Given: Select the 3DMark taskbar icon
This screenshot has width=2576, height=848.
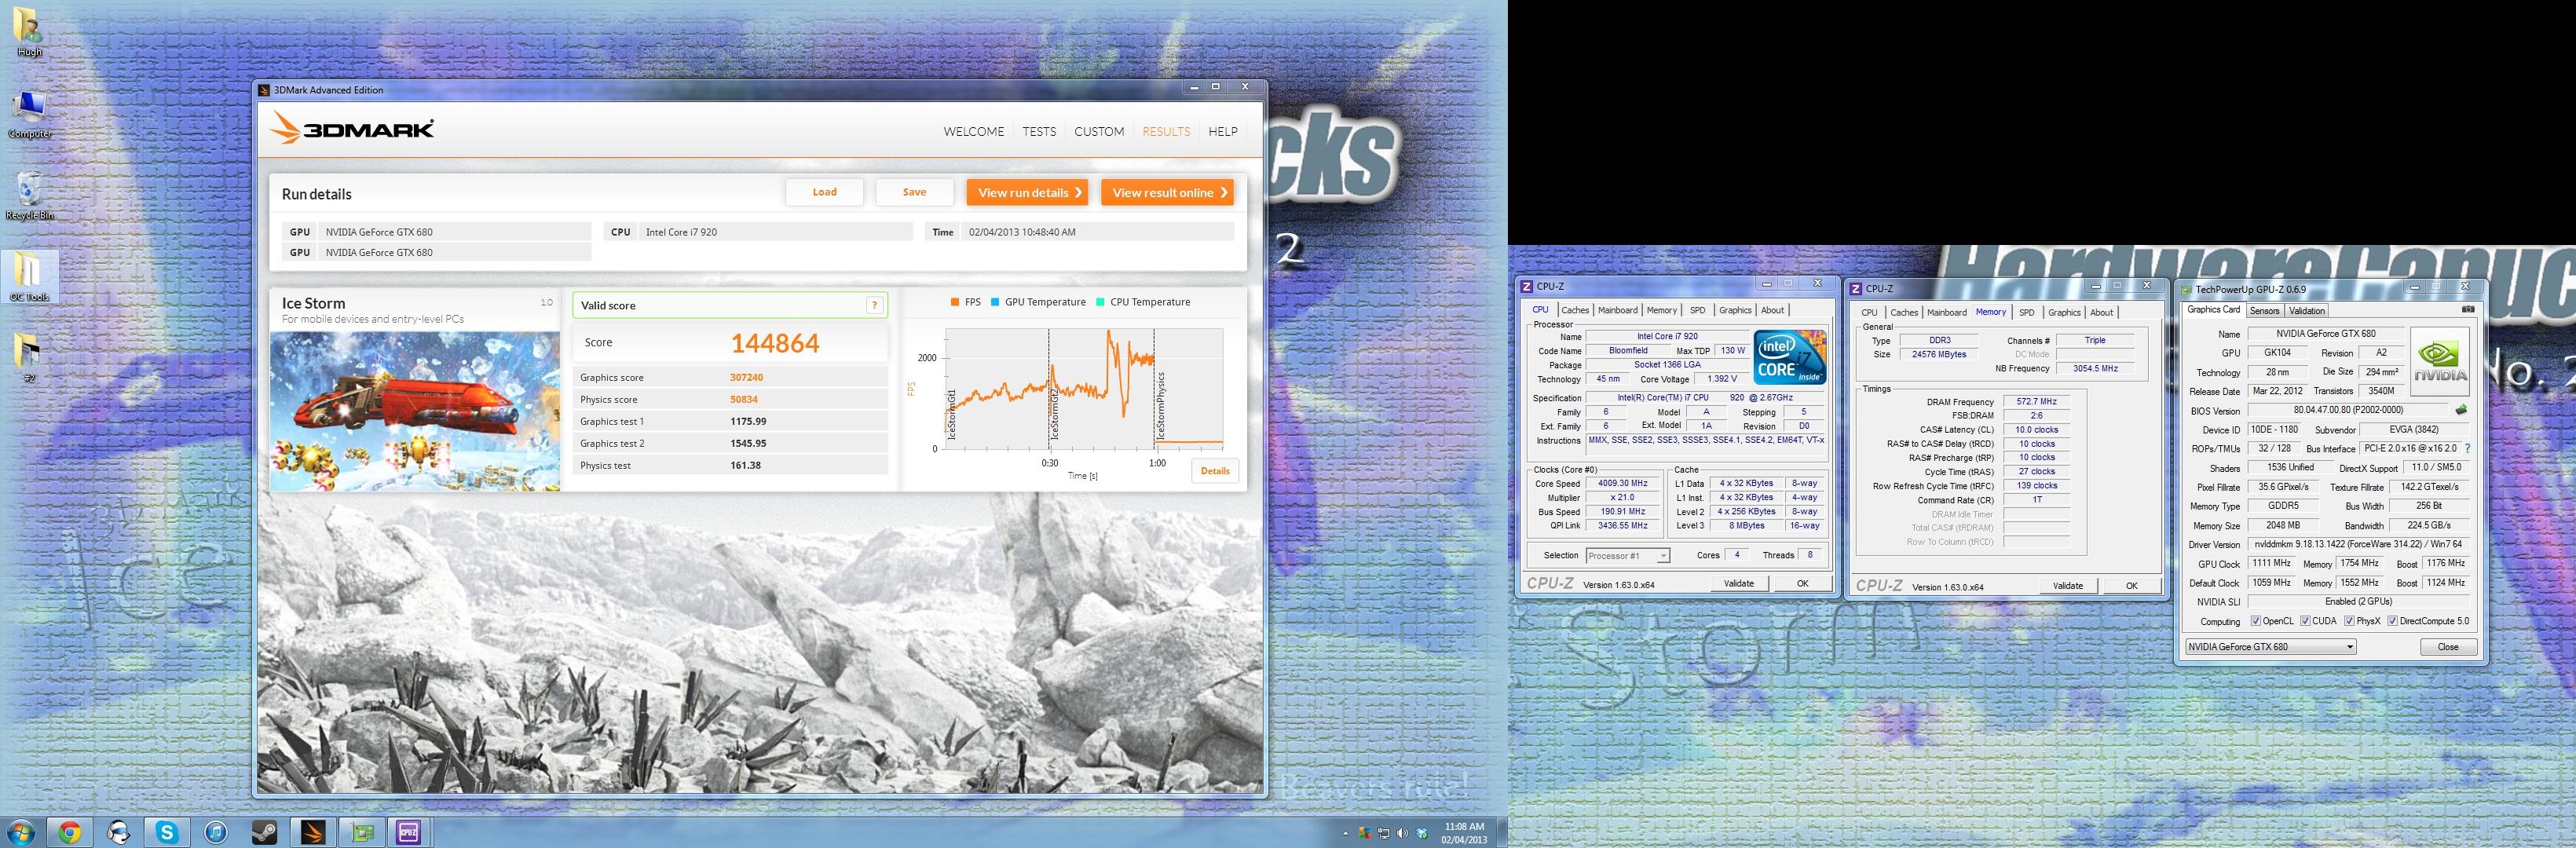Looking at the screenshot, I should pyautogui.click(x=314, y=832).
